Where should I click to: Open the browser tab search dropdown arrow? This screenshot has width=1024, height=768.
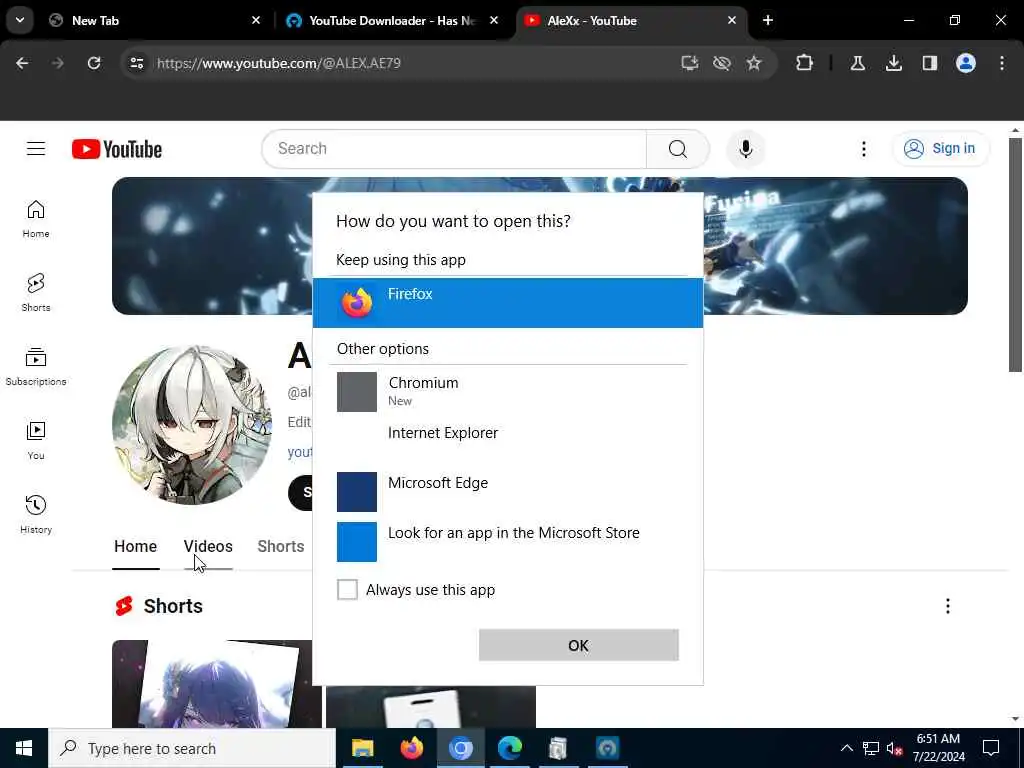[20, 20]
